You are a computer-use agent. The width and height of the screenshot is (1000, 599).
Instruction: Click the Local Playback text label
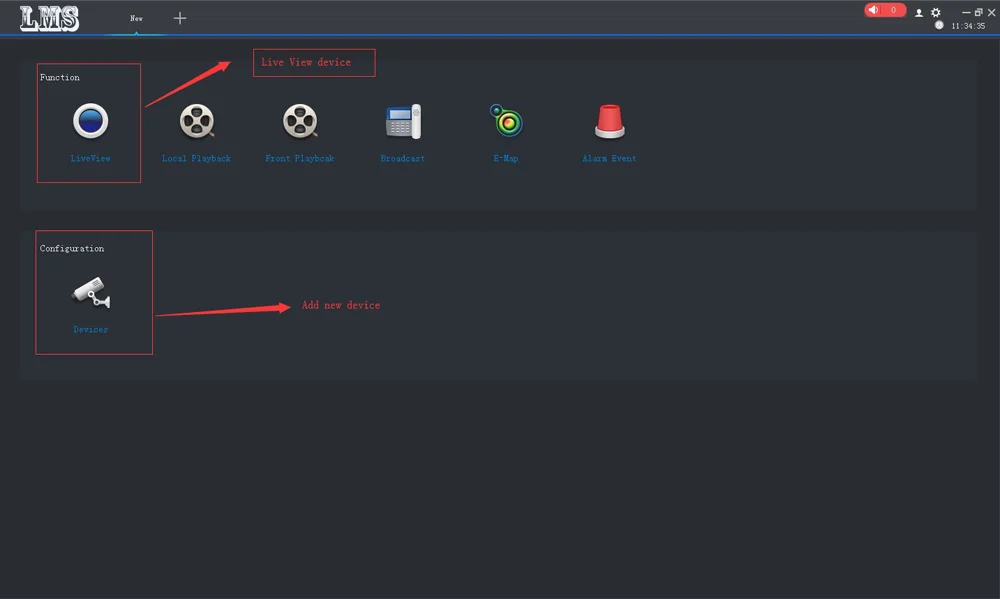[x=196, y=158]
